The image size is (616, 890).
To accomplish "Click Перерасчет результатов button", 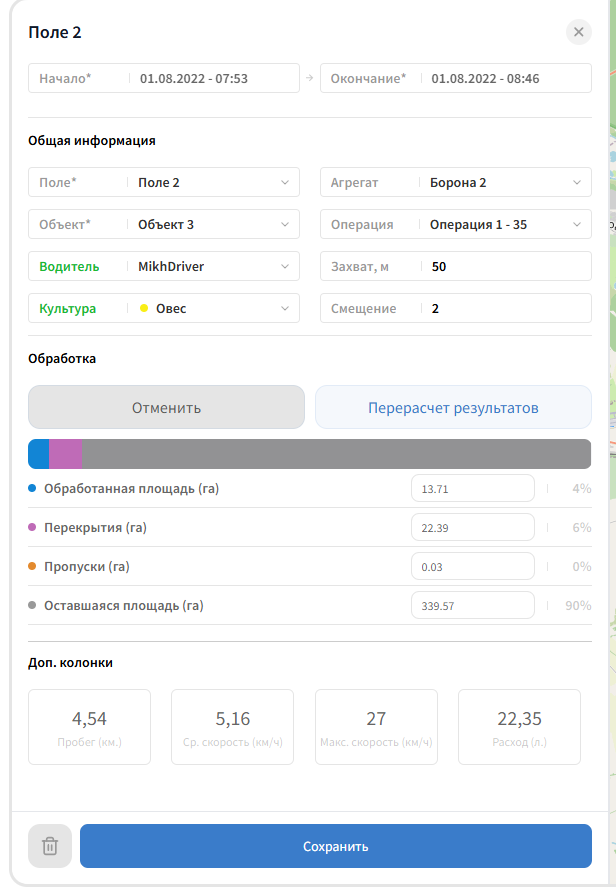I will [453, 408].
